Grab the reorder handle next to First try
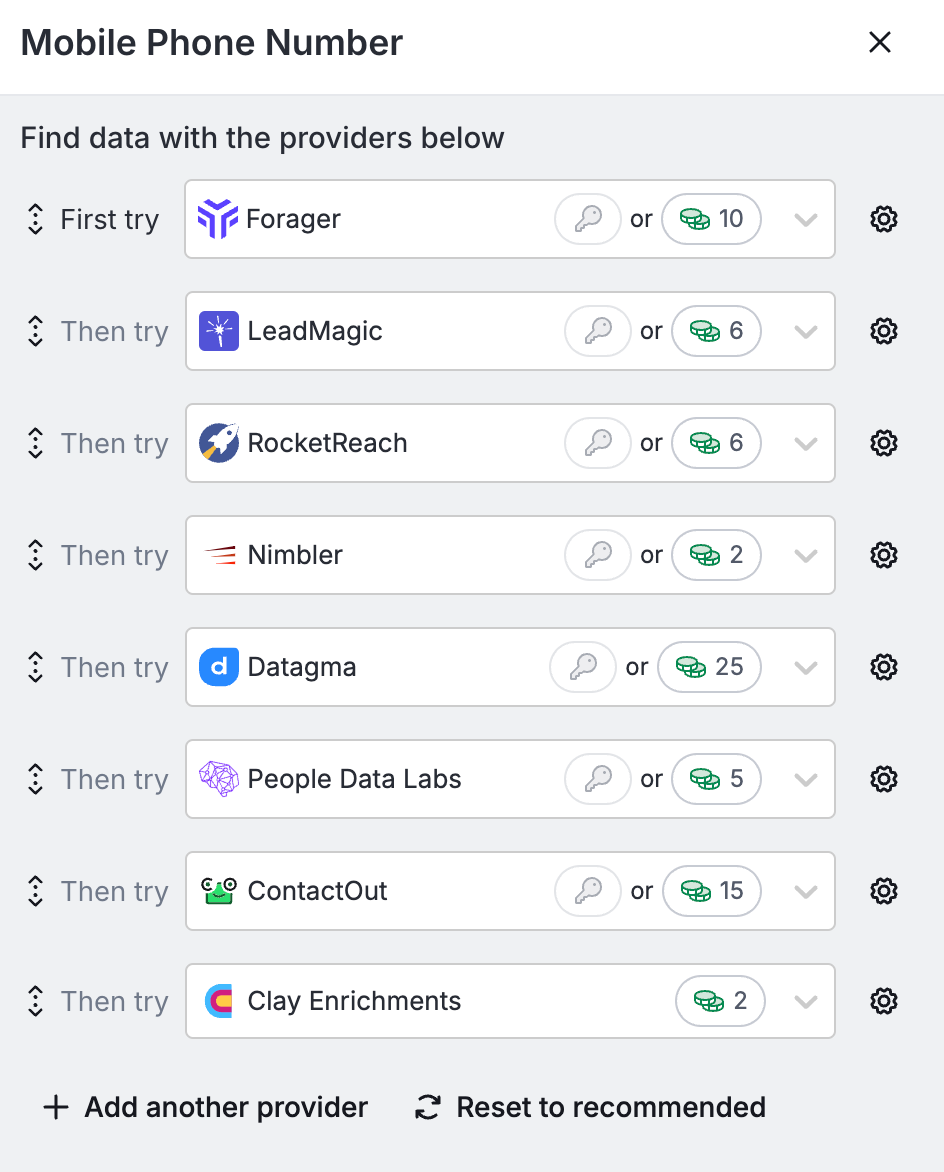The height and width of the screenshot is (1172, 944). coord(35,219)
